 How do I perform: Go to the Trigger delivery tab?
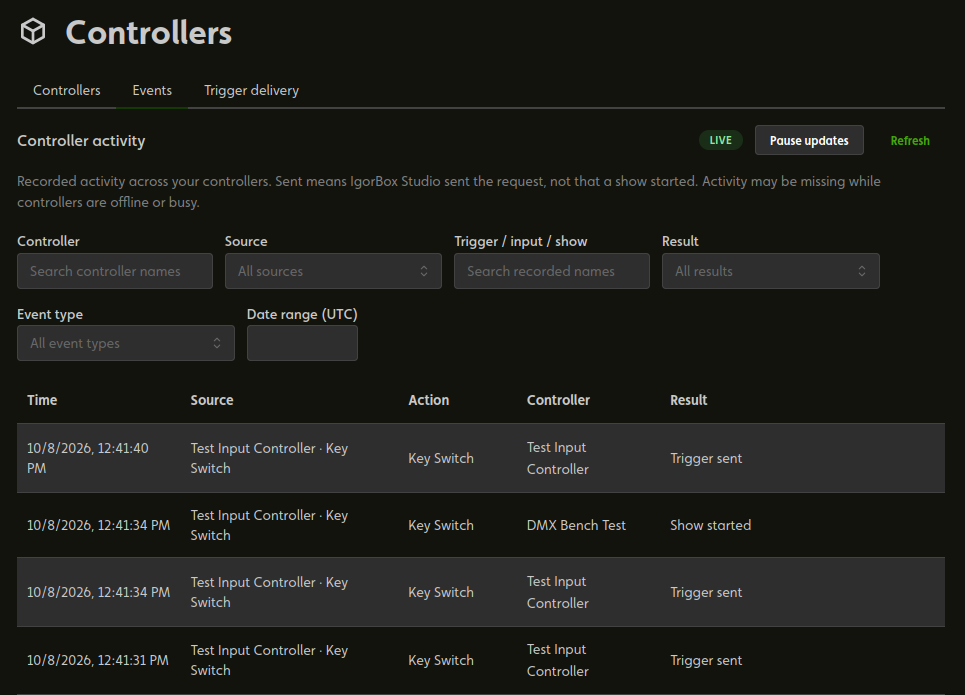point(251,90)
